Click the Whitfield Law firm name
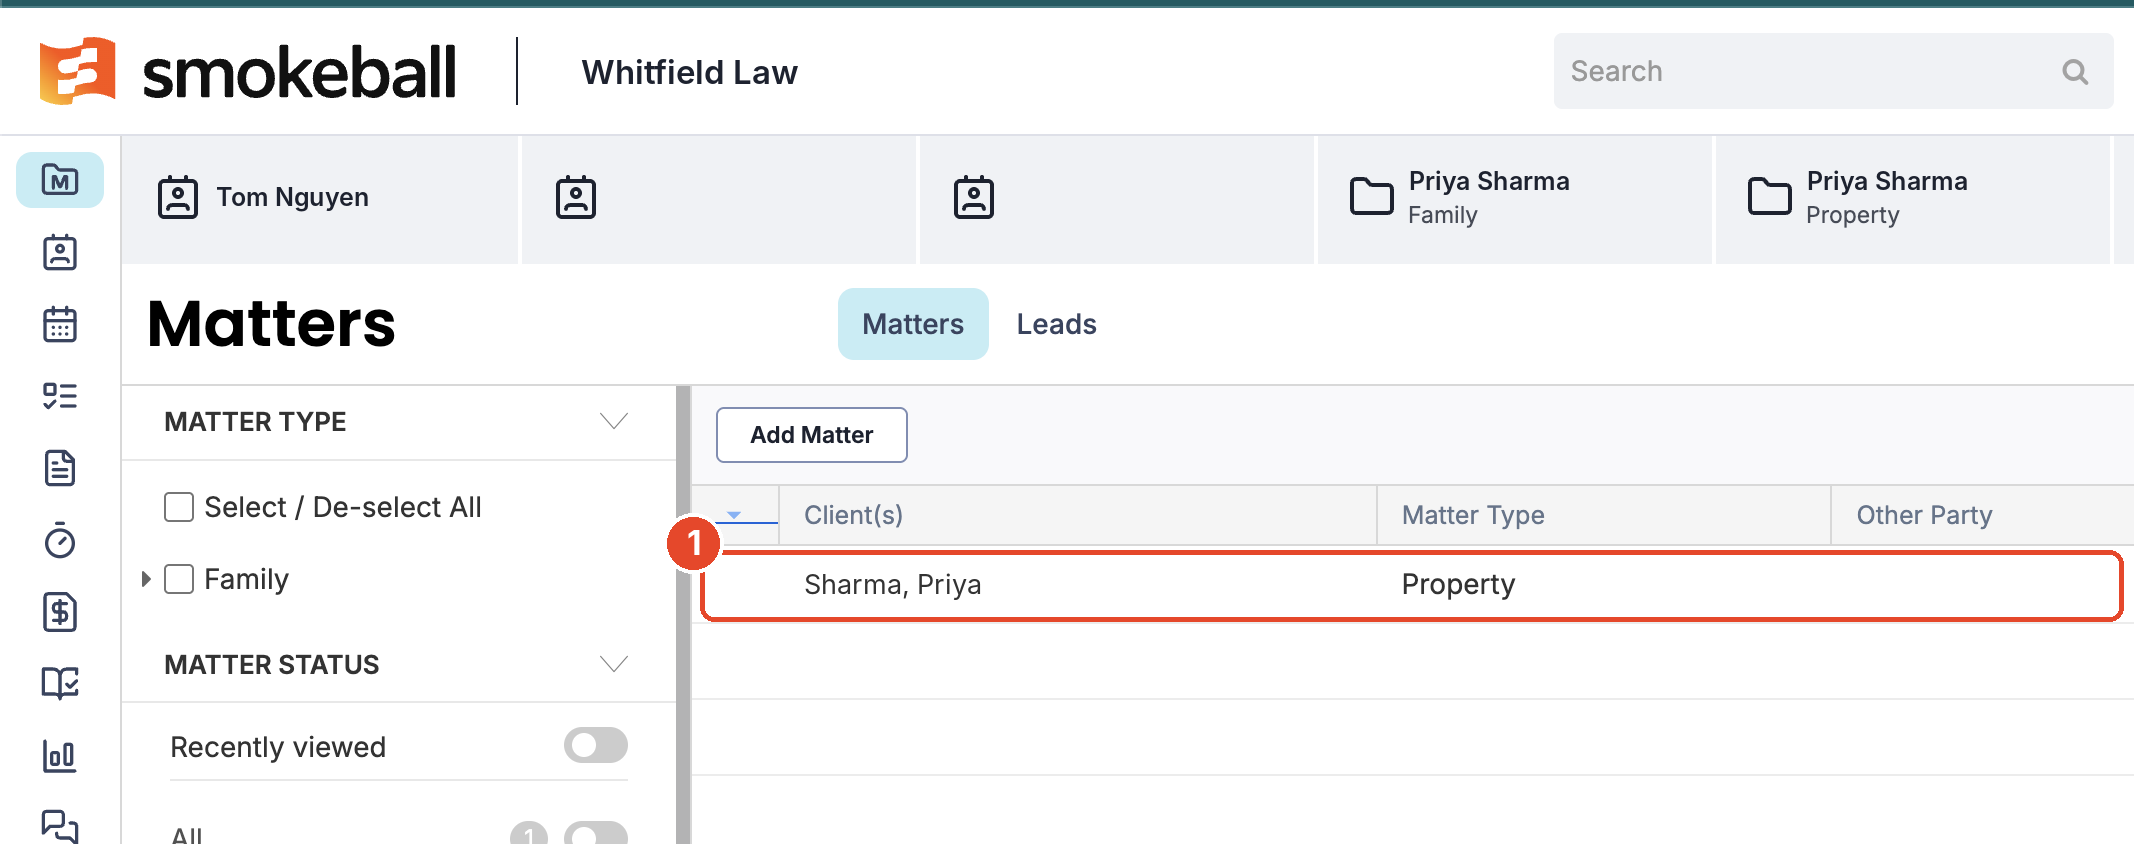Screen dimensions: 2134x844 [690, 72]
